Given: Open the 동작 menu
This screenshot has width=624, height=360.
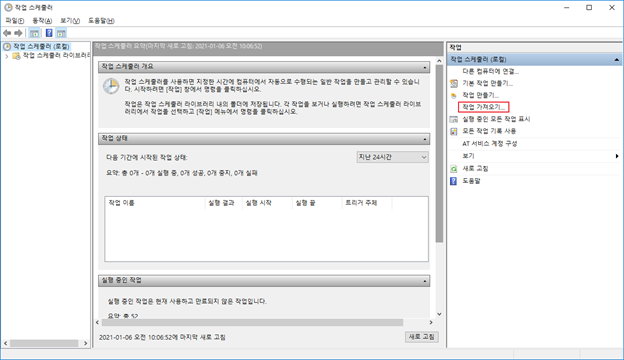Looking at the screenshot, I should click(42, 21).
